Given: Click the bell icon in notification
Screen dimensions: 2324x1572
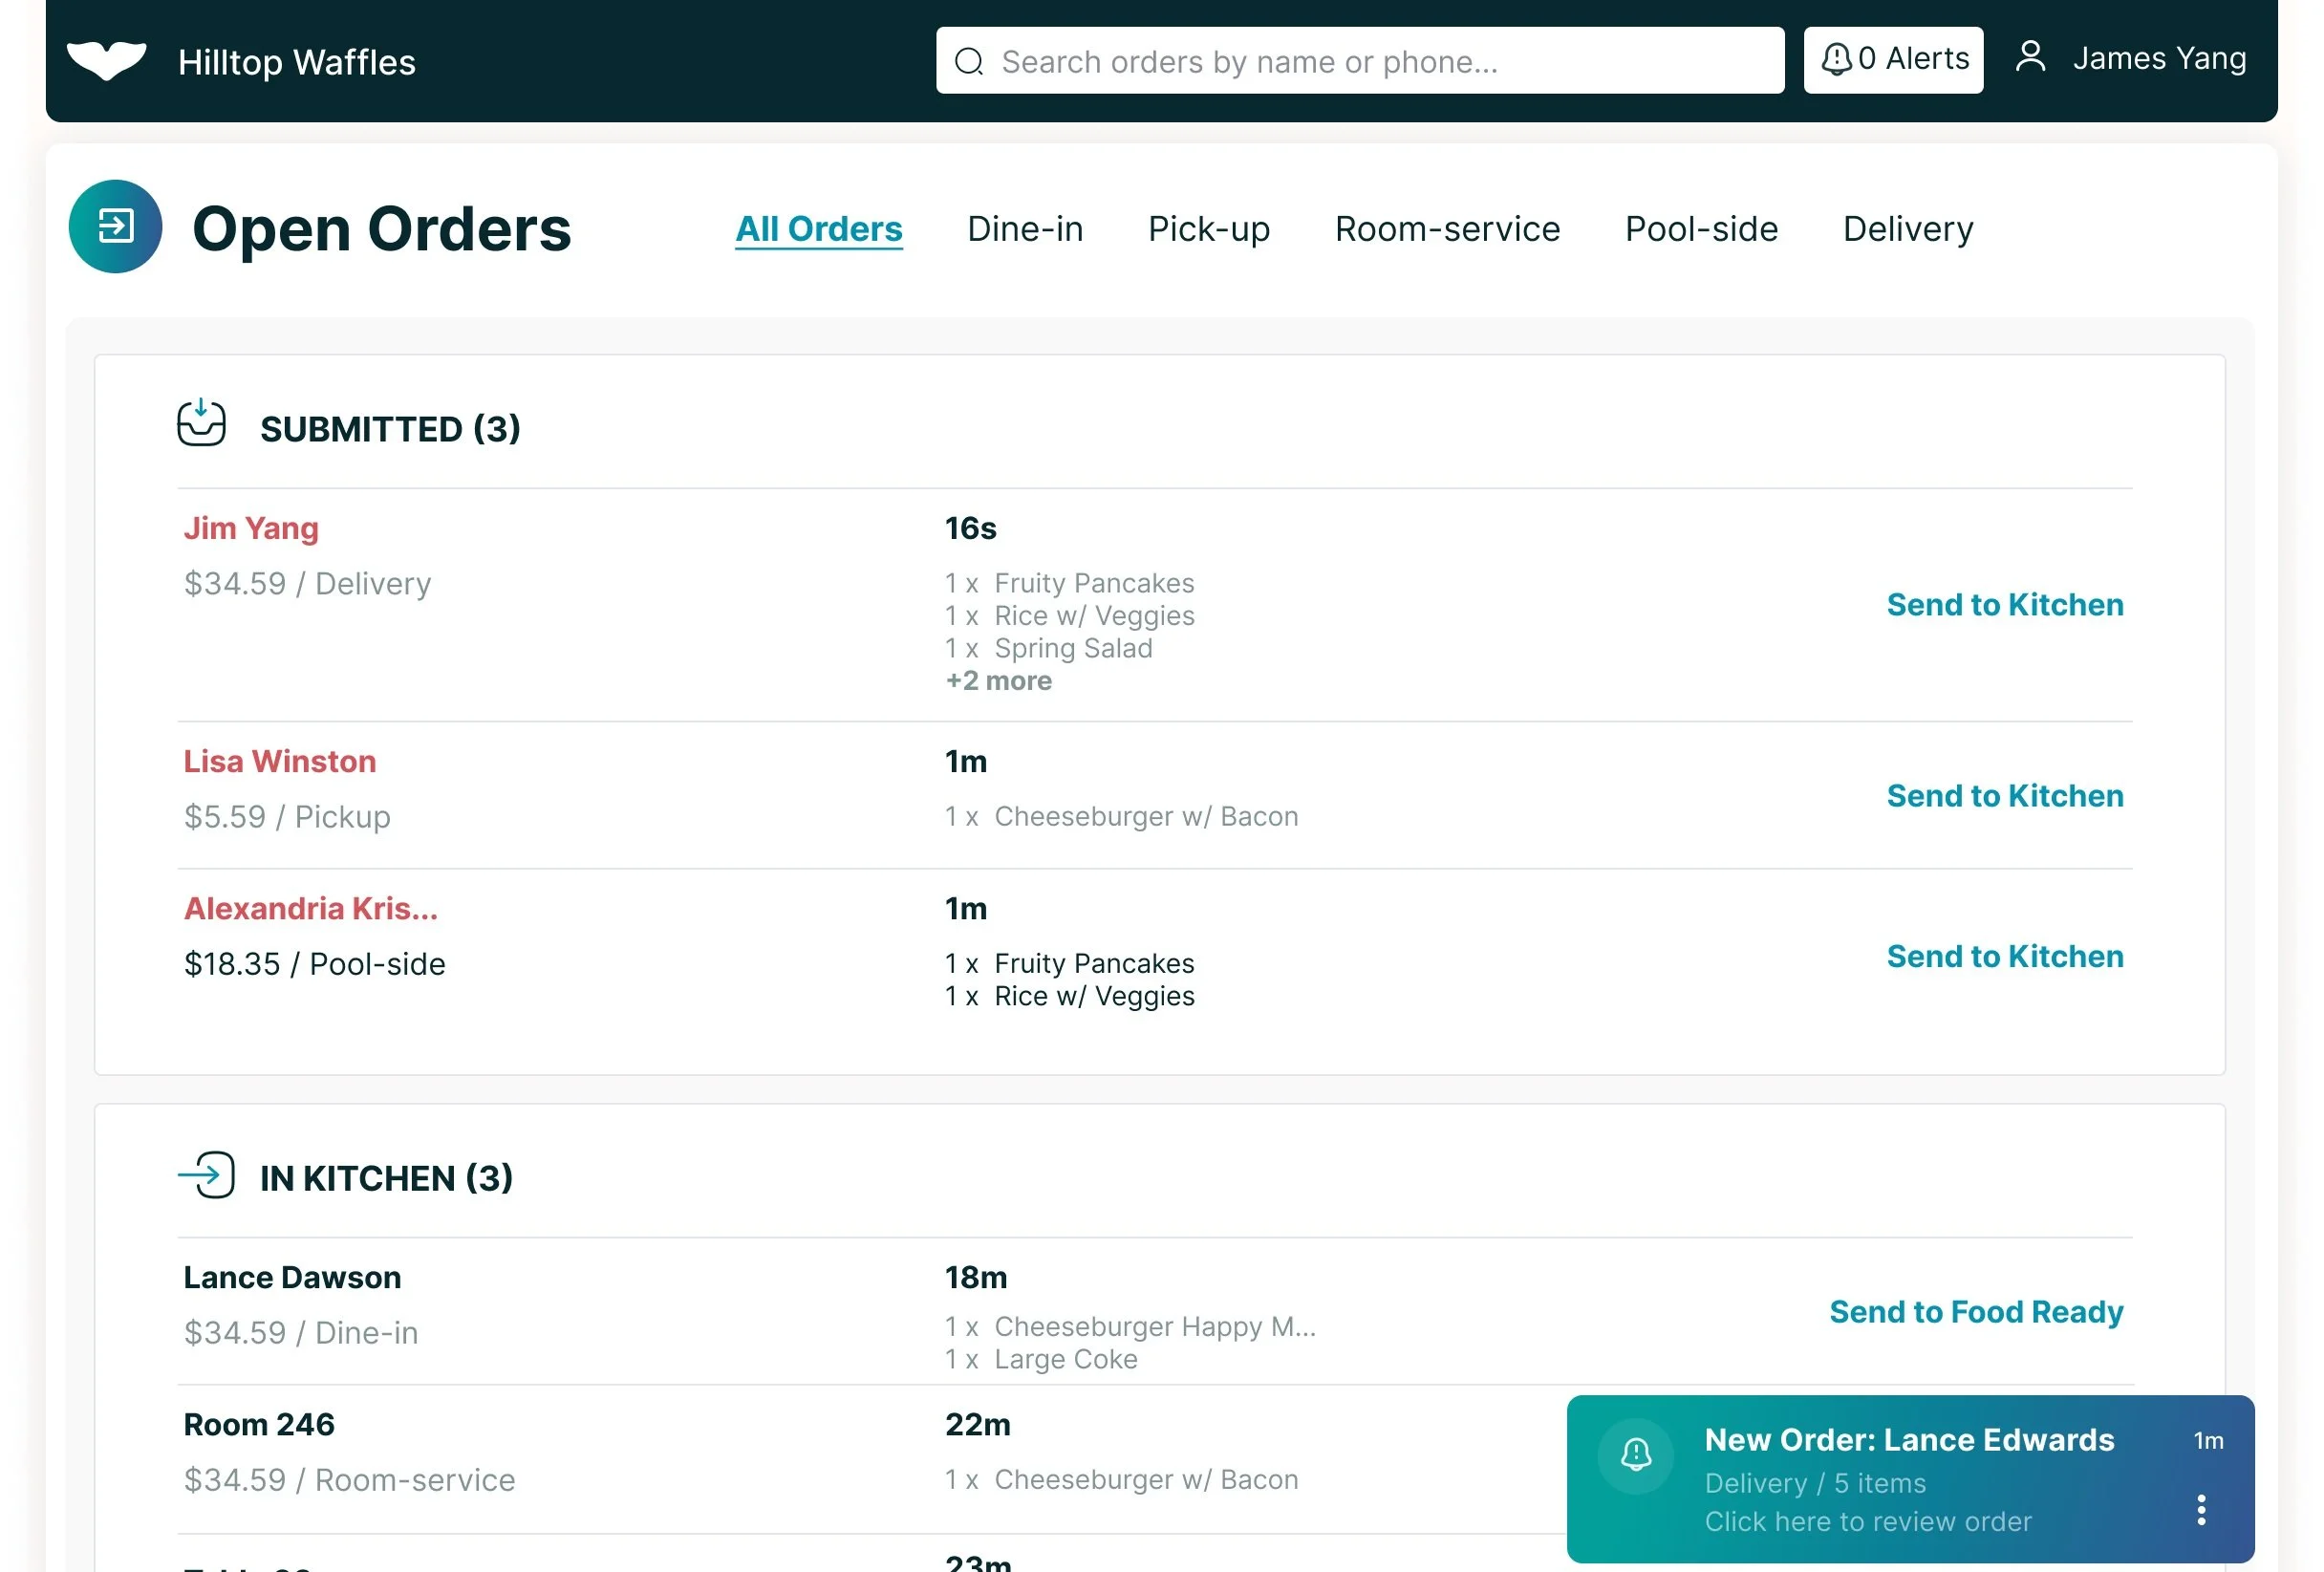Looking at the screenshot, I should [x=1635, y=1456].
